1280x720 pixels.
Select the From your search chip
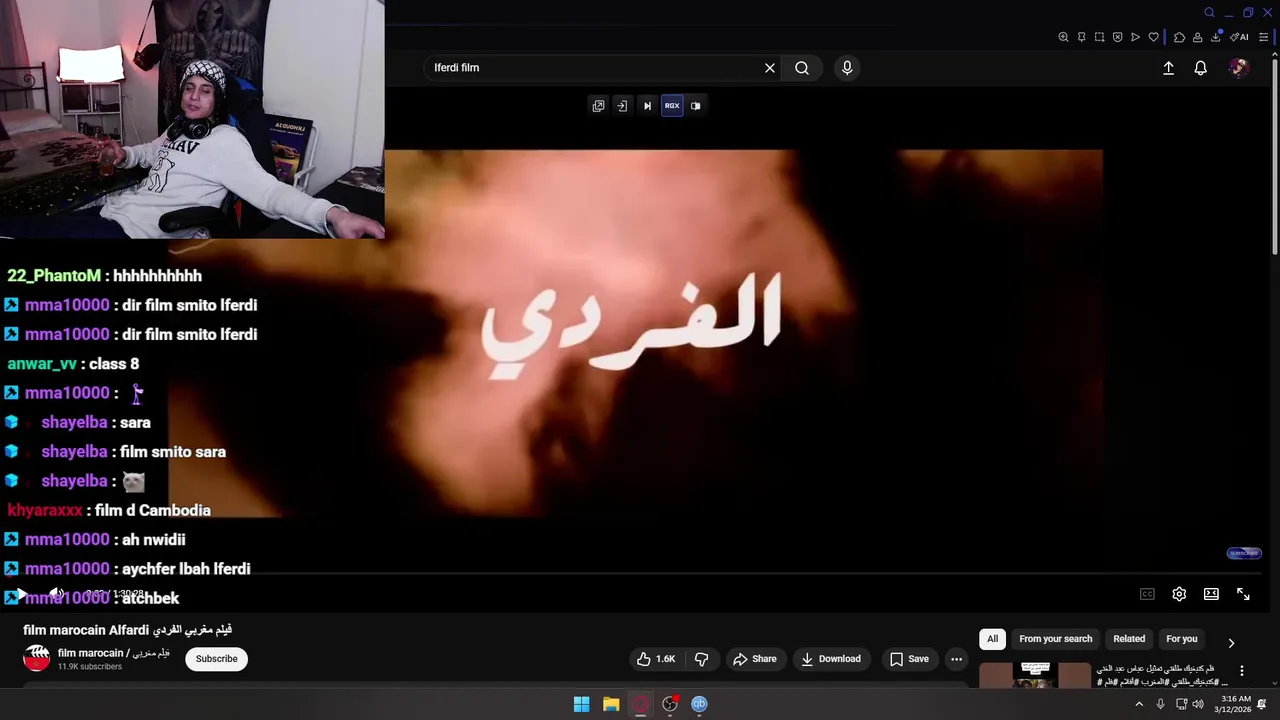click(1056, 639)
